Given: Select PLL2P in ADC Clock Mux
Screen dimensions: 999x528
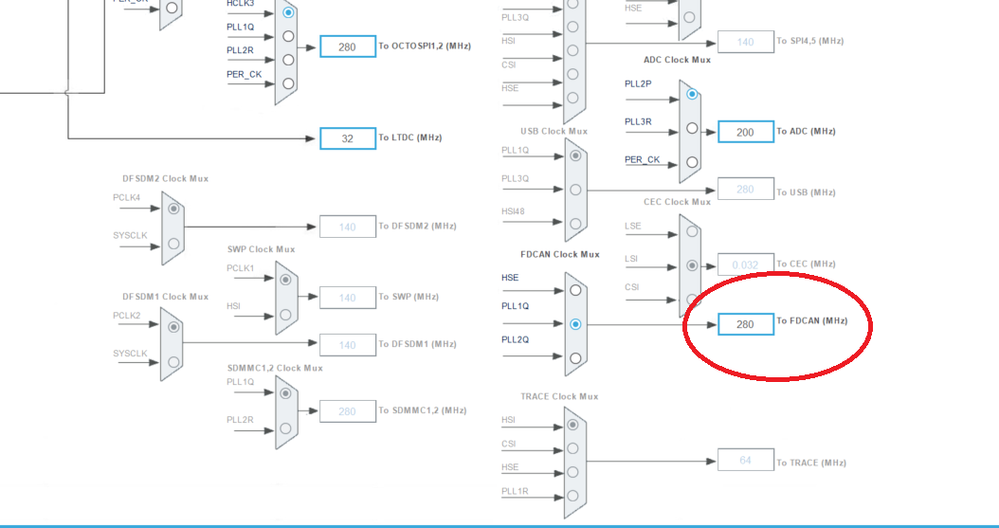Looking at the screenshot, I should click(x=693, y=94).
